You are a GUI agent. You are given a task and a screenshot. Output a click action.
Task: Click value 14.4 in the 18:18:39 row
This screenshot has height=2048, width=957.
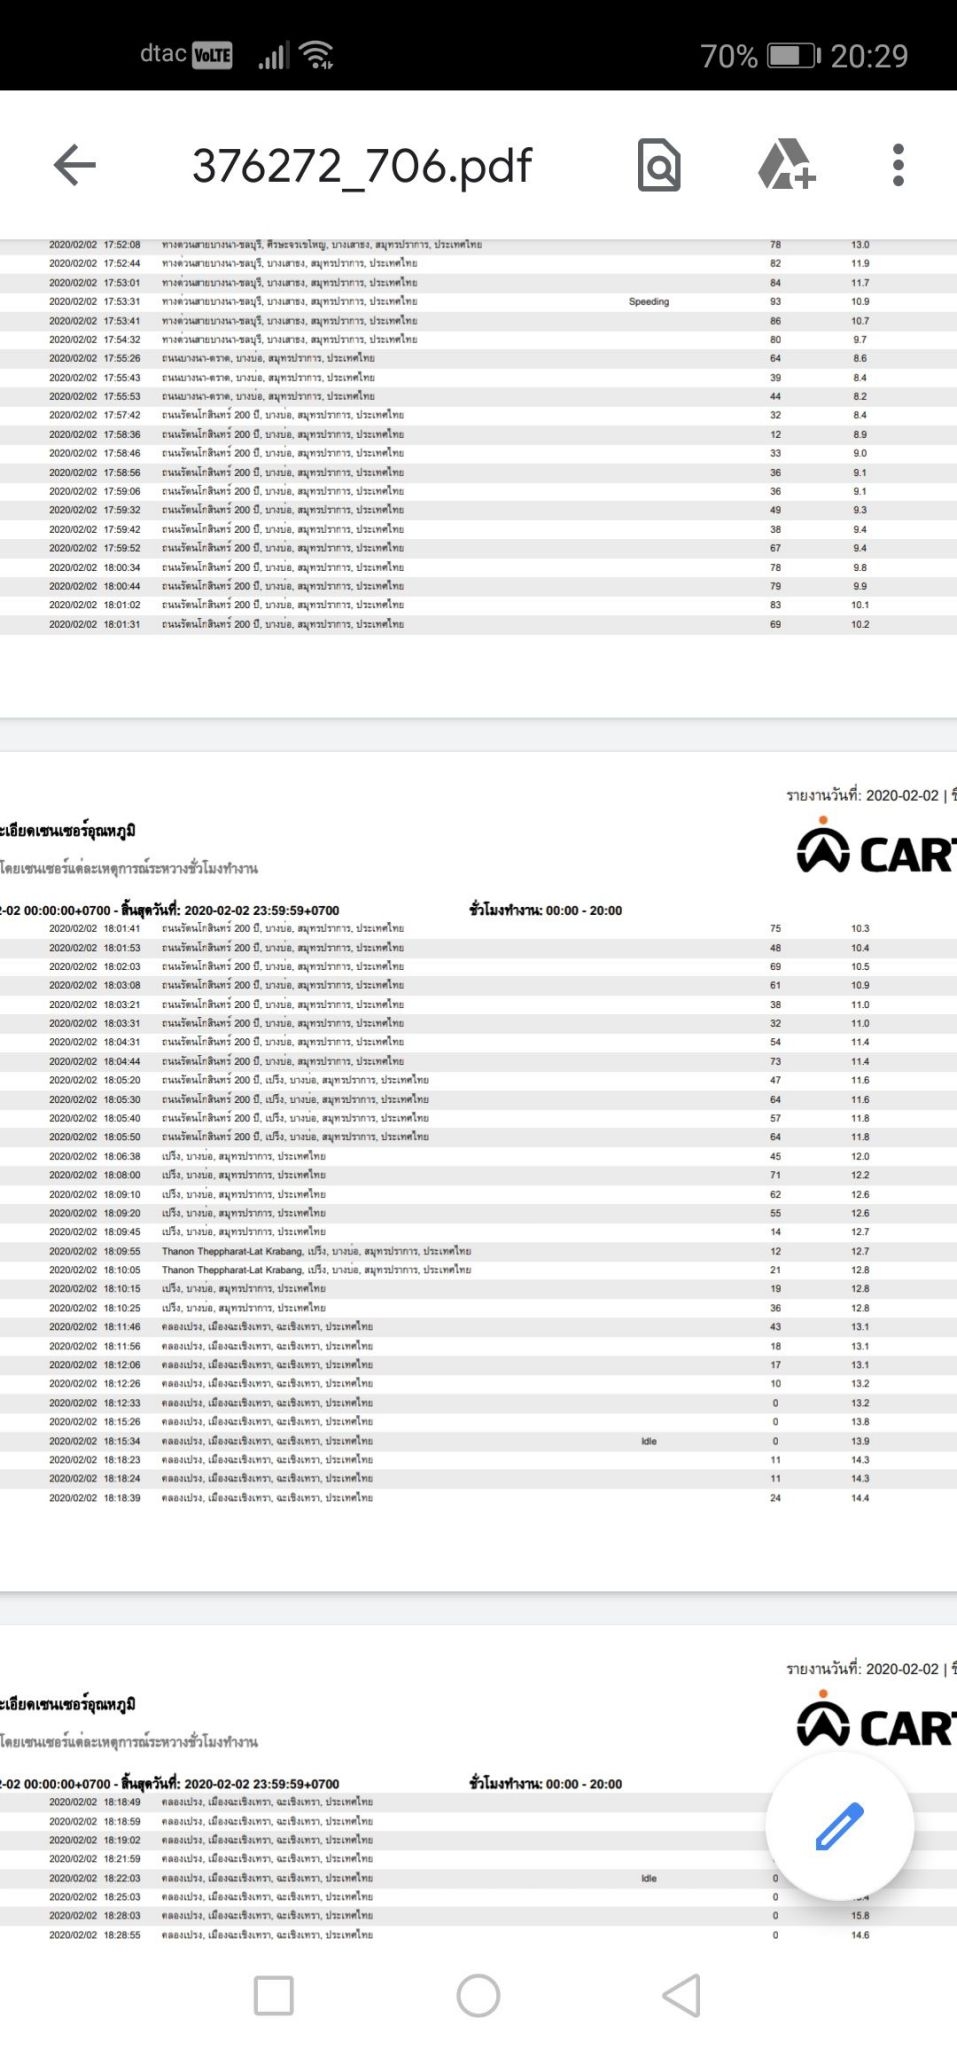pos(860,1498)
